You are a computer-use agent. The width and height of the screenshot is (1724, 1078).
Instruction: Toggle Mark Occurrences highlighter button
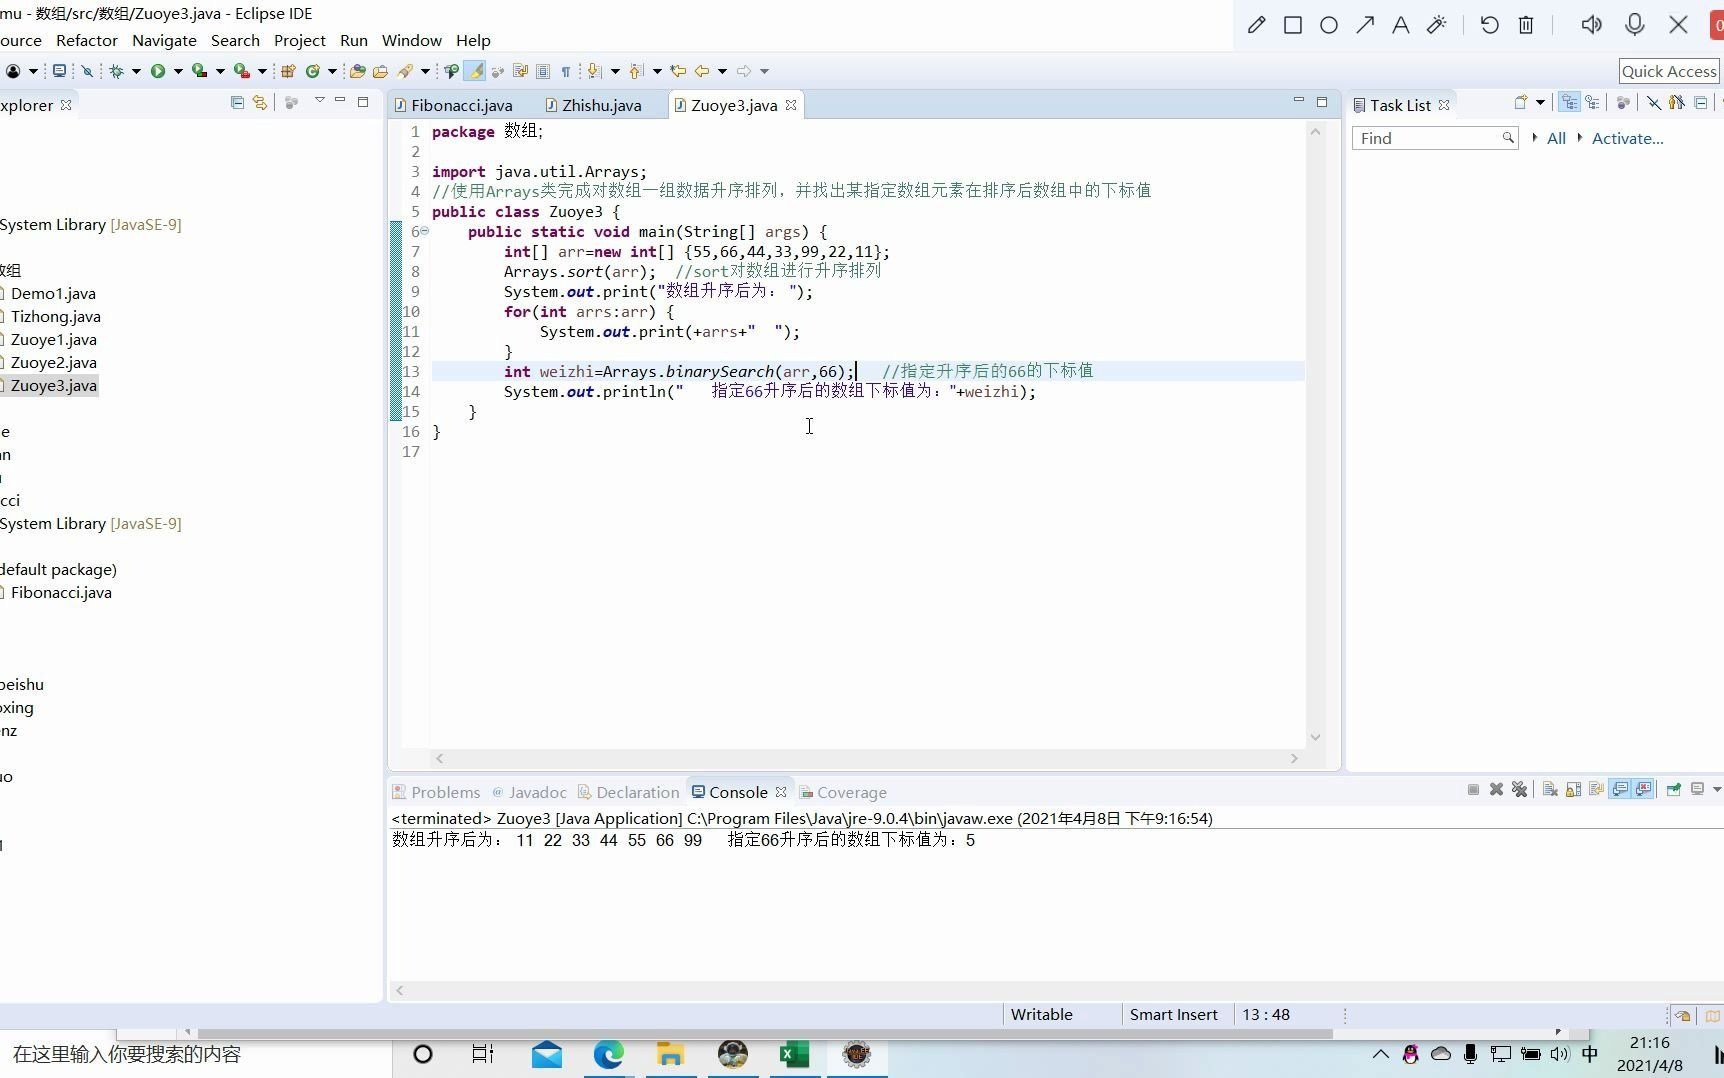point(475,71)
